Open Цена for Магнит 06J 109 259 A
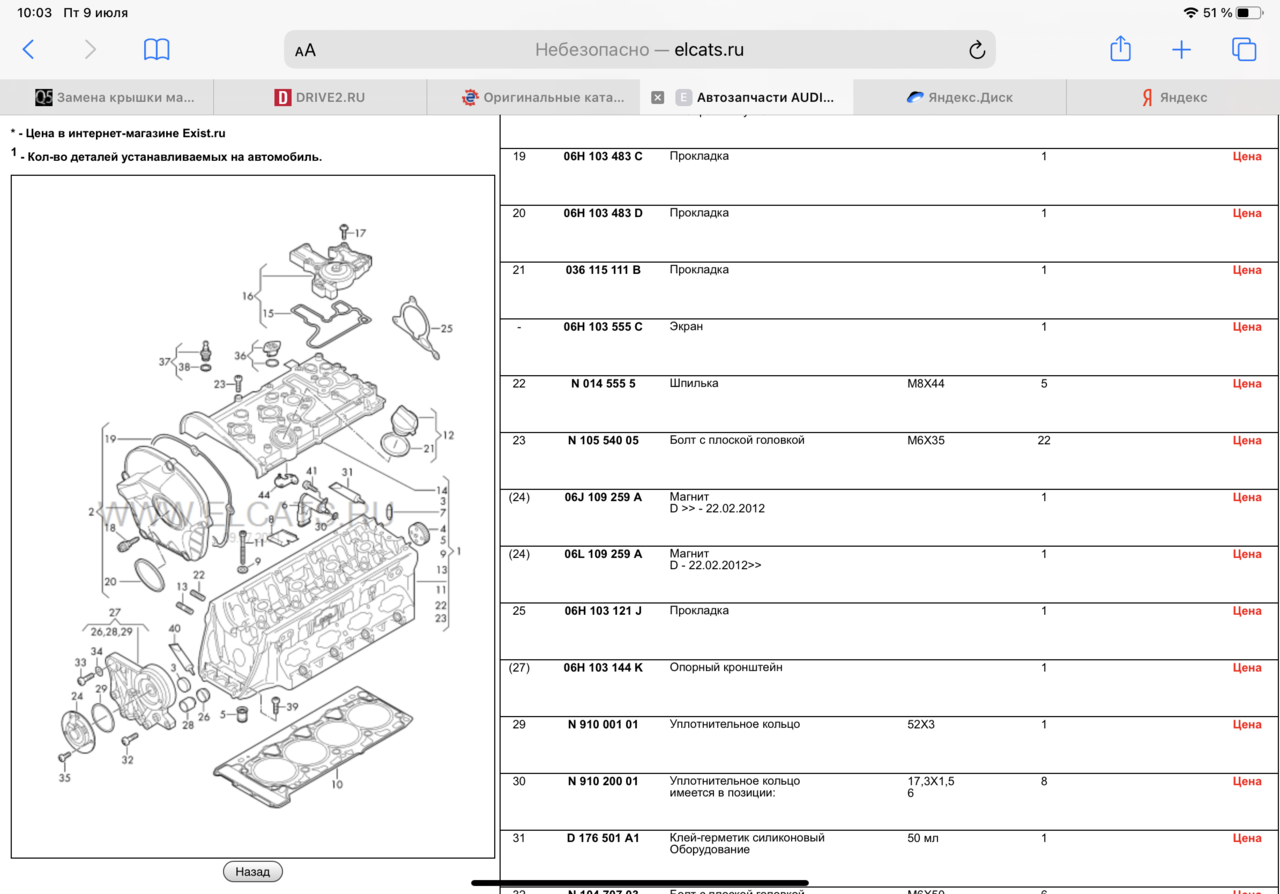1280x894 pixels. pyautogui.click(x=1246, y=497)
